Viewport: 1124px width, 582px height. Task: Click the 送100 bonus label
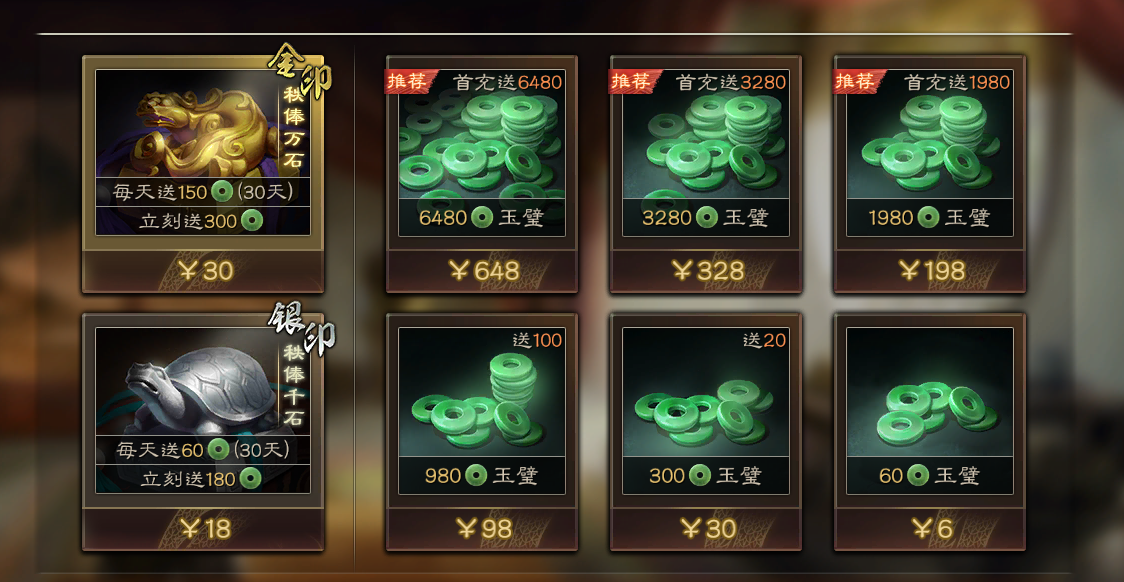(537, 340)
